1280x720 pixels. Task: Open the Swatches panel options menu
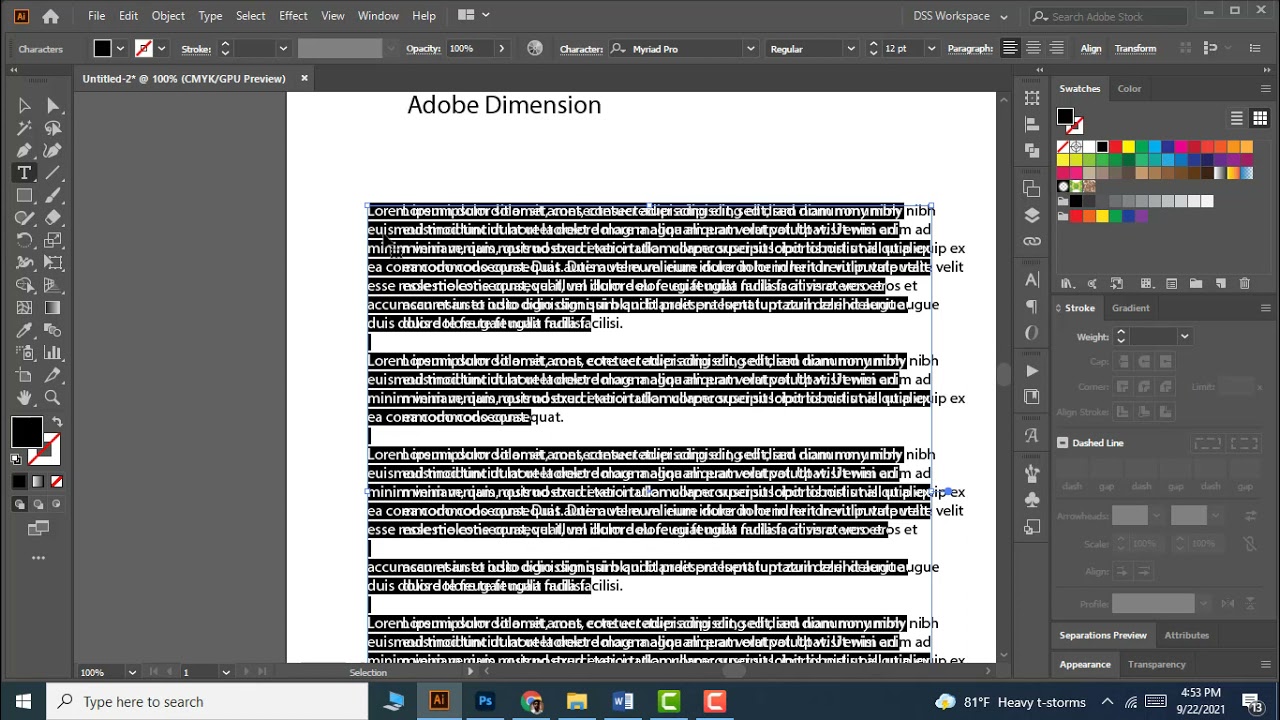[x=1265, y=89]
